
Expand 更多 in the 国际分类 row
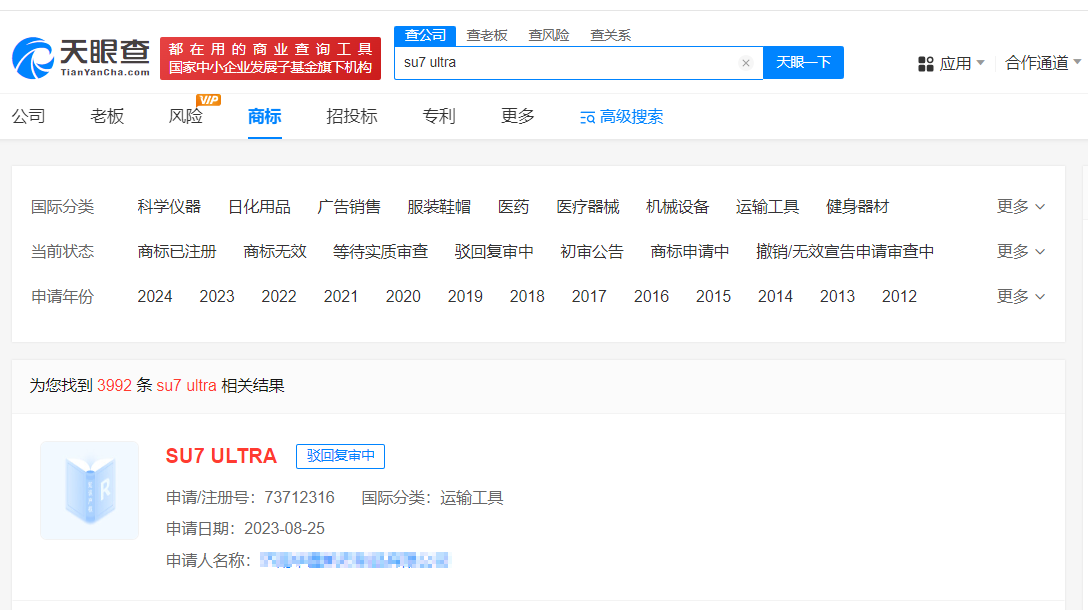click(1020, 207)
